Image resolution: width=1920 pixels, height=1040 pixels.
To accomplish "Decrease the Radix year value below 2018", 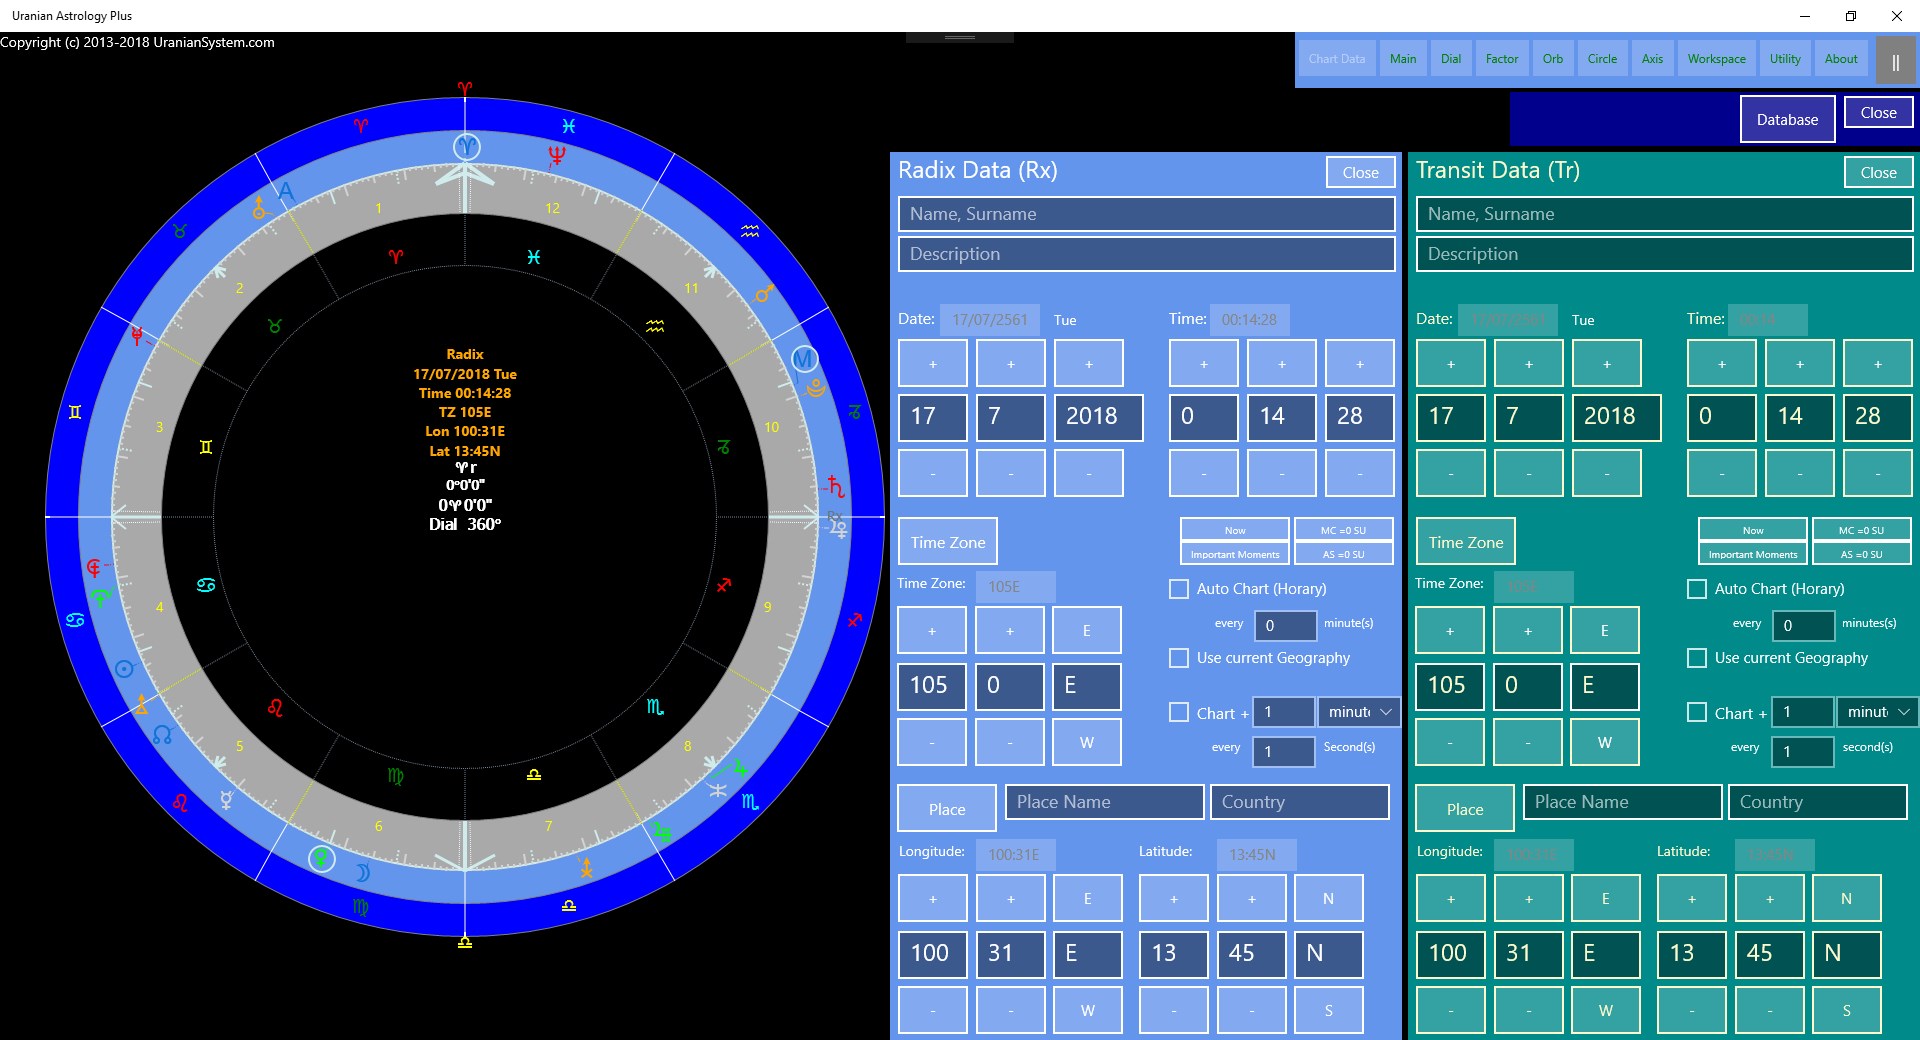I will point(1089,473).
